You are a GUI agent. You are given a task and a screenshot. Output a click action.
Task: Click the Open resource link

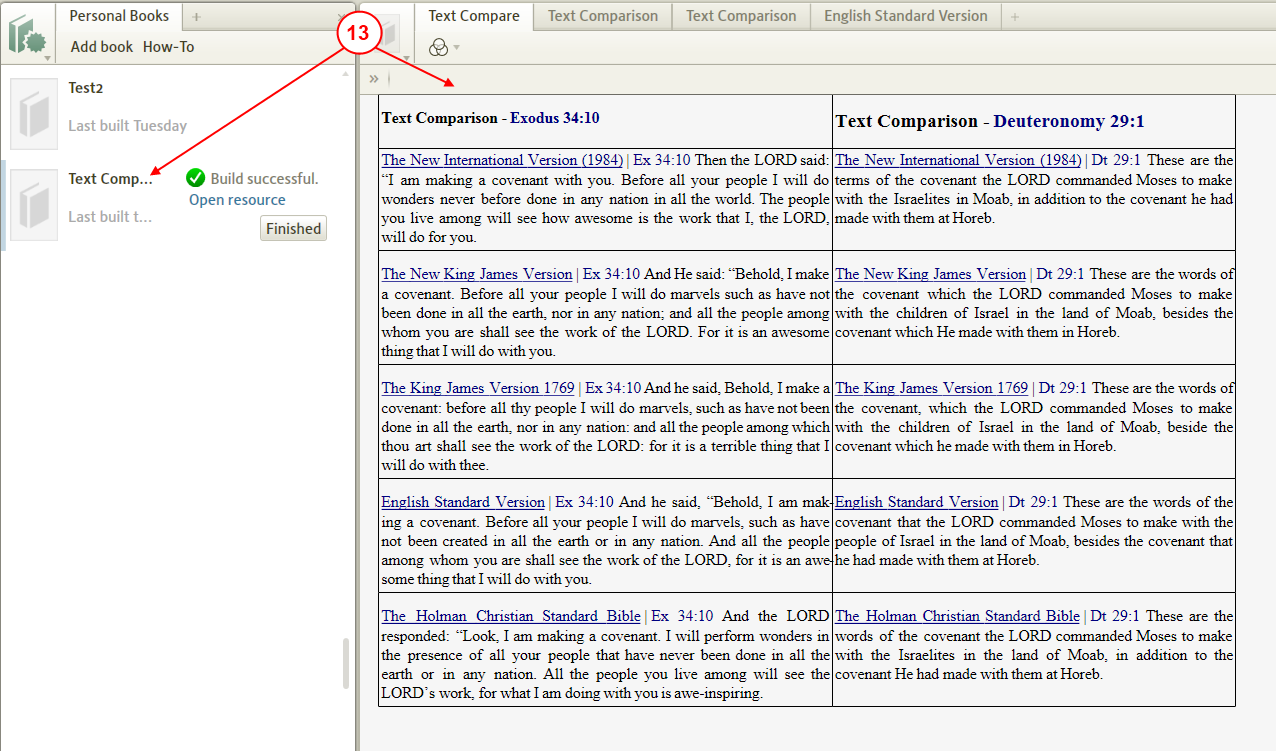pos(237,200)
